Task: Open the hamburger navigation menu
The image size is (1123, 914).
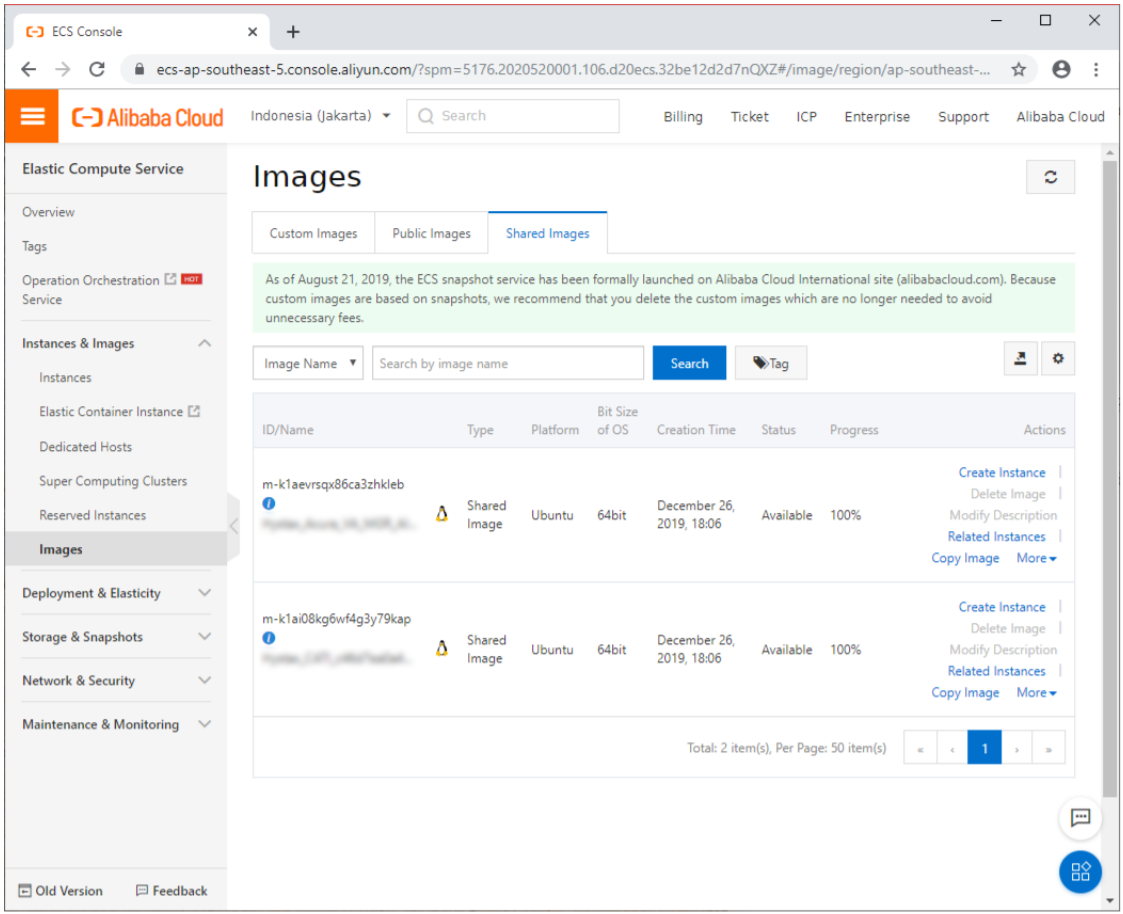Action: pos(32,117)
